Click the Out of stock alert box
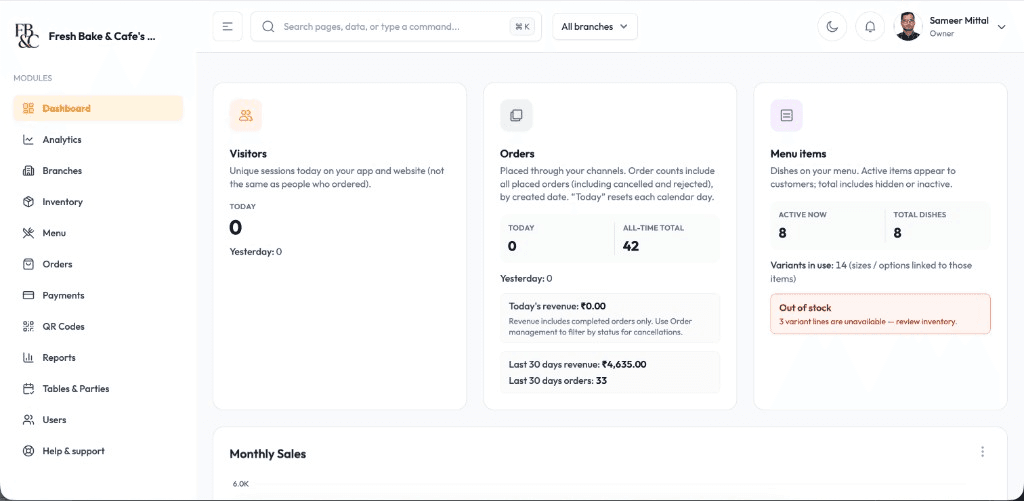 (x=880, y=314)
